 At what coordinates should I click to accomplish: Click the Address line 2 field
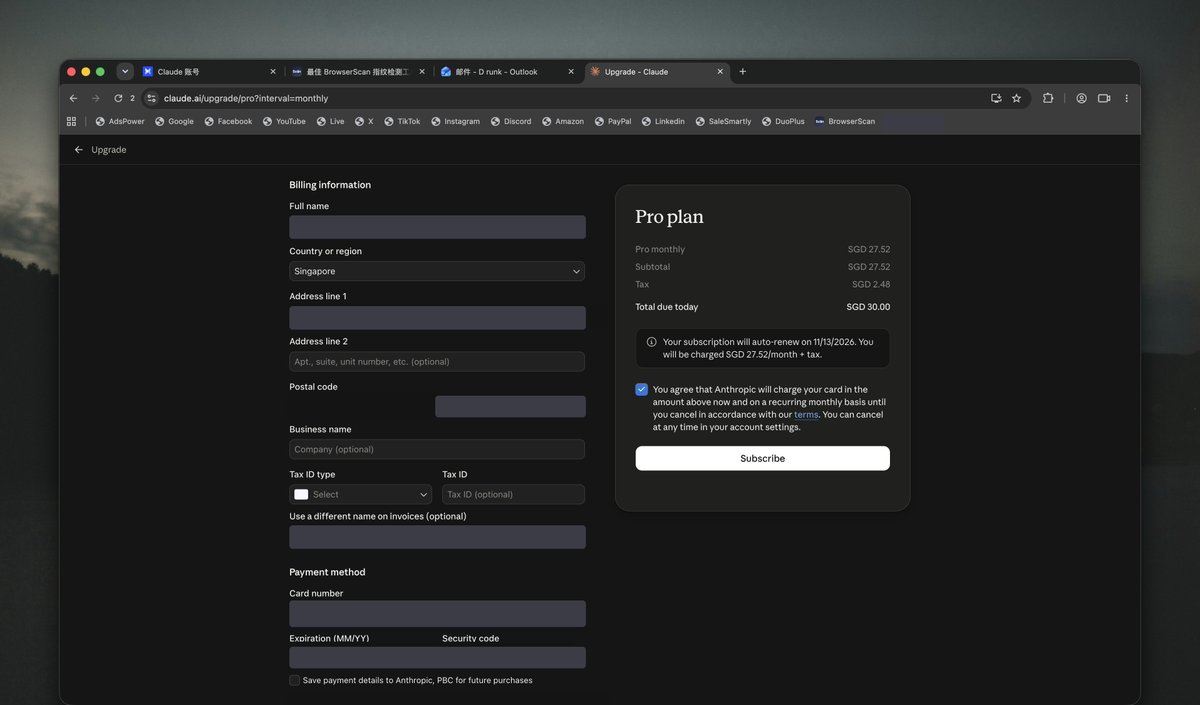pyautogui.click(x=437, y=362)
